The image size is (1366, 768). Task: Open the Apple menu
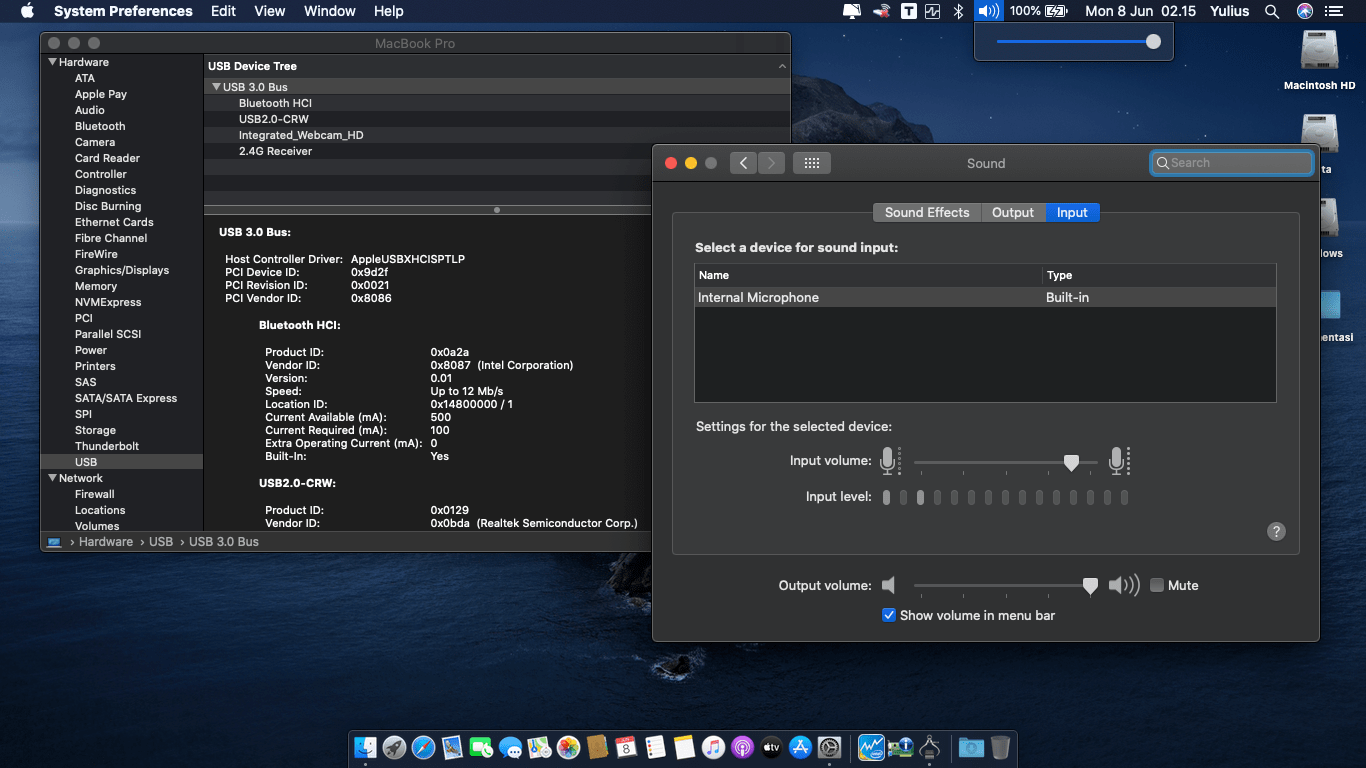27,11
